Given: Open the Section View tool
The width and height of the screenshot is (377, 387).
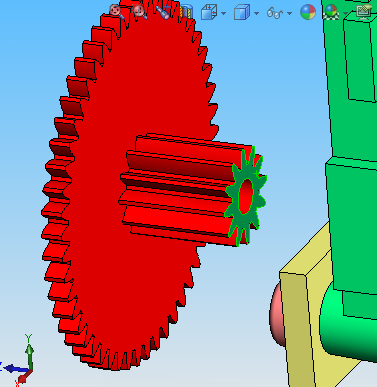Looking at the screenshot, I should pyautogui.click(x=186, y=12).
